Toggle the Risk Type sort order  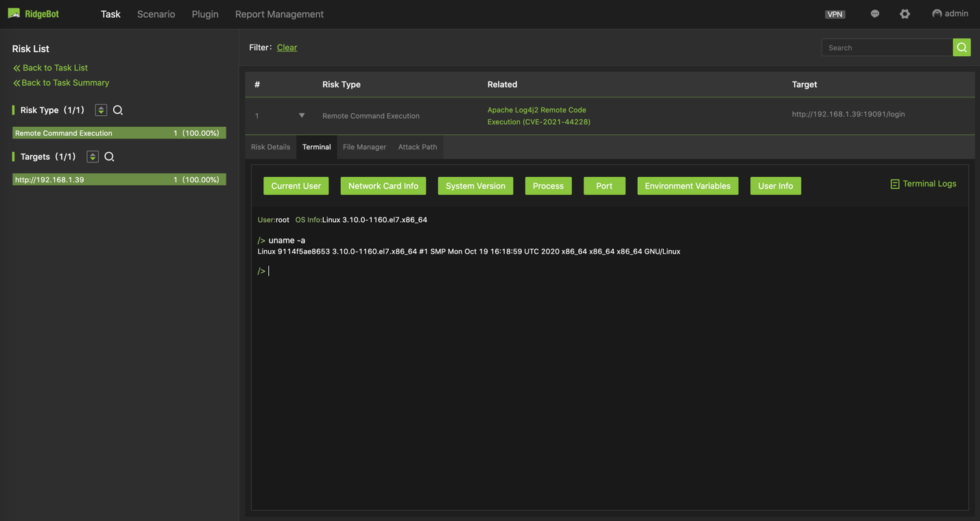pyautogui.click(x=101, y=111)
